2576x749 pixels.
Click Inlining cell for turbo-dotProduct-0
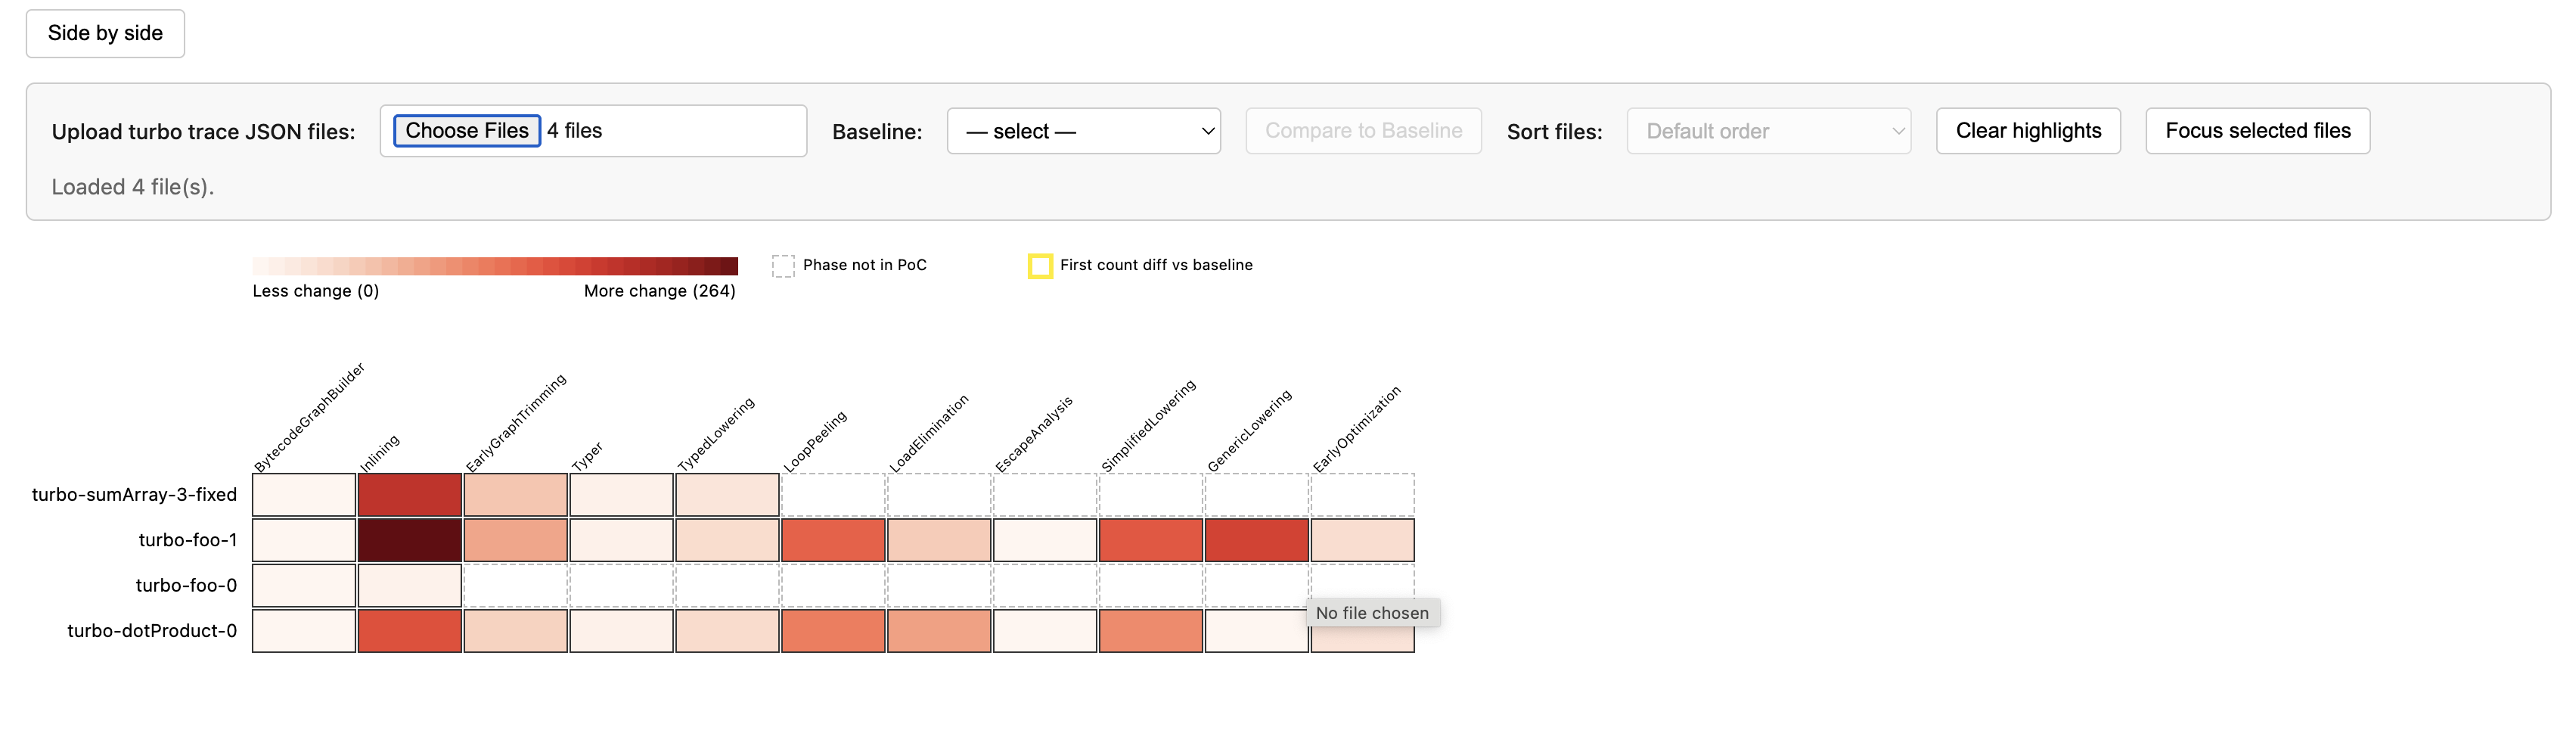[410, 631]
